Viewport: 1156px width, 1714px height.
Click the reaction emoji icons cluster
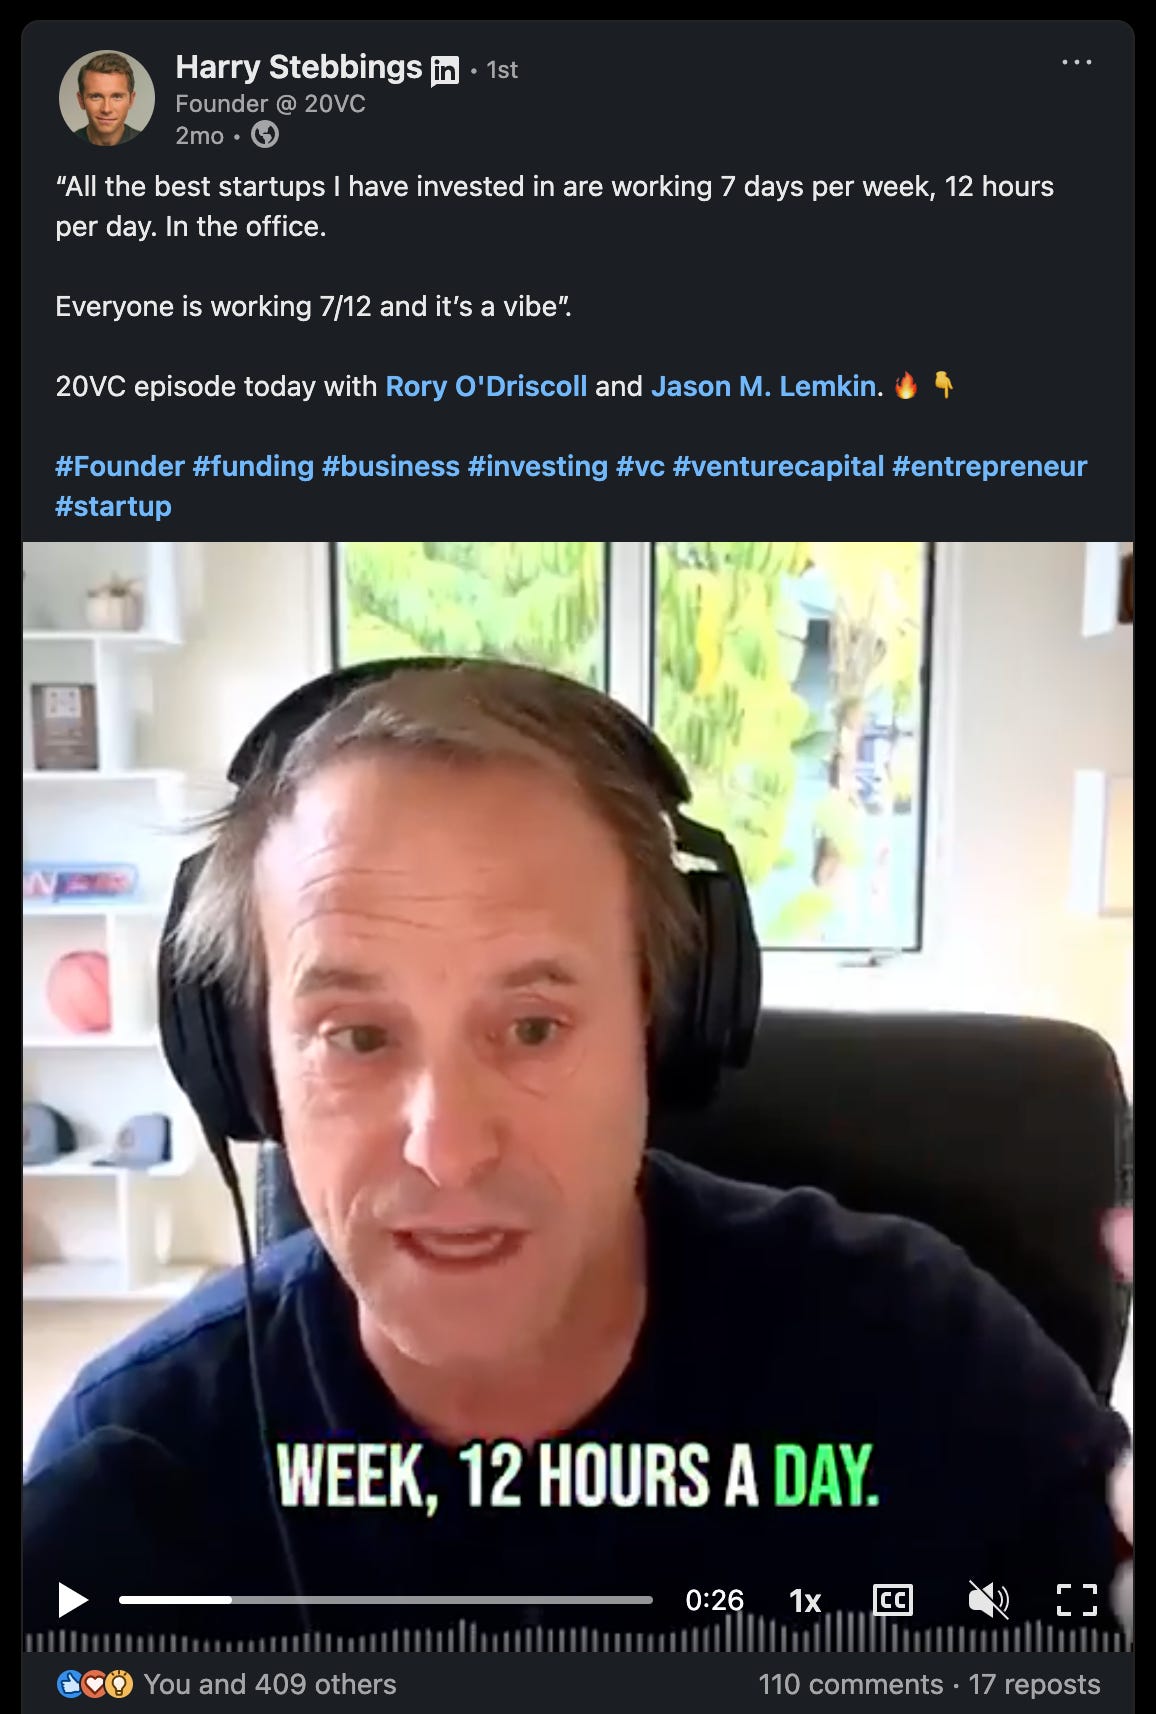95,1684
